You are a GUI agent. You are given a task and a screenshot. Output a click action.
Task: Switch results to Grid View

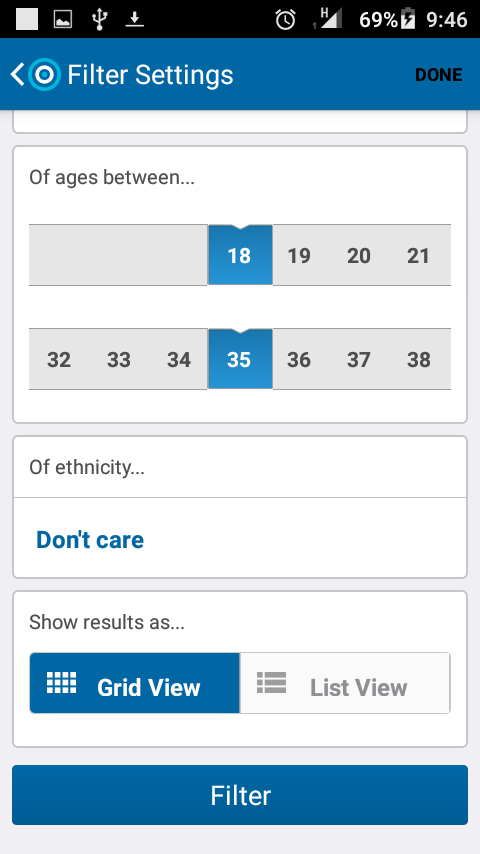click(135, 683)
